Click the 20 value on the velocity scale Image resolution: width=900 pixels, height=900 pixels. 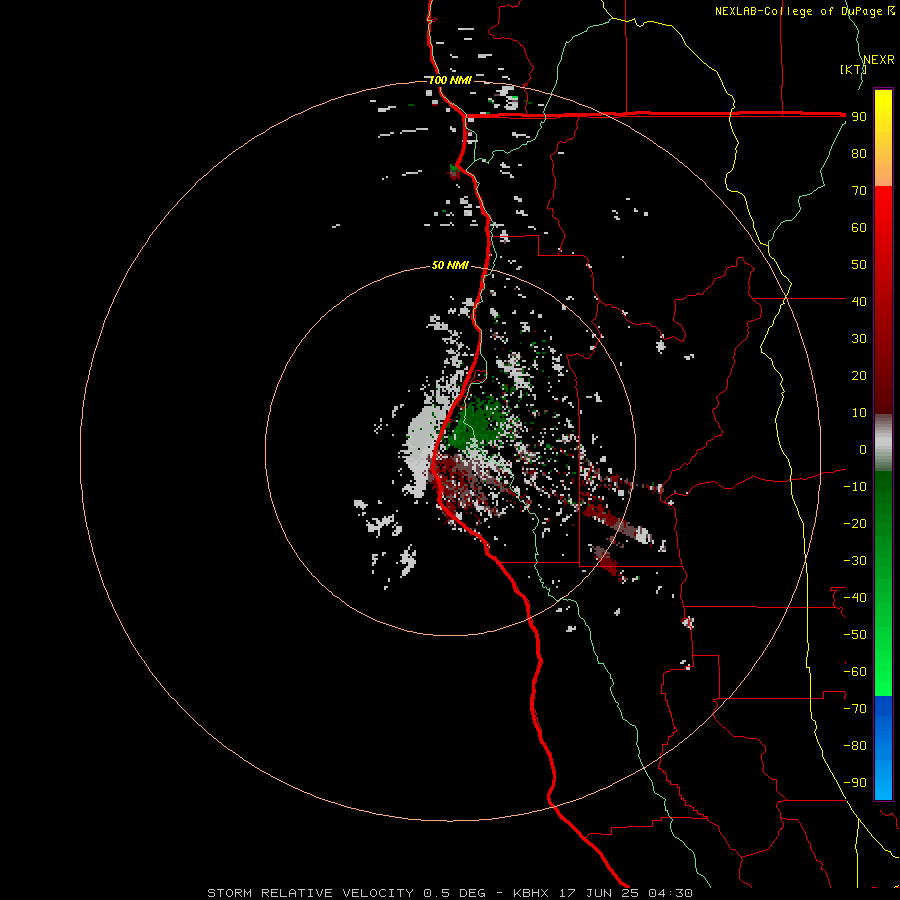click(859, 375)
